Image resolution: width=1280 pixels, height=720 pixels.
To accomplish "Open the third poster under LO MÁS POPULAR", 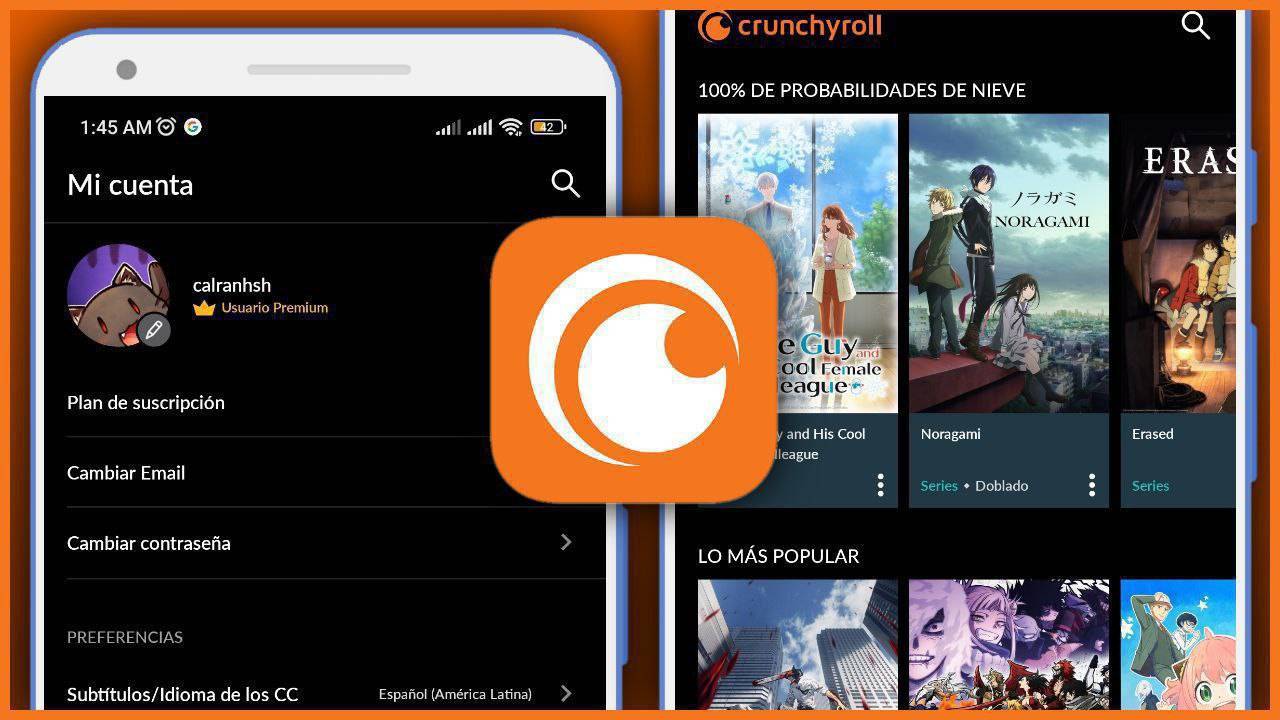I will [1178, 645].
